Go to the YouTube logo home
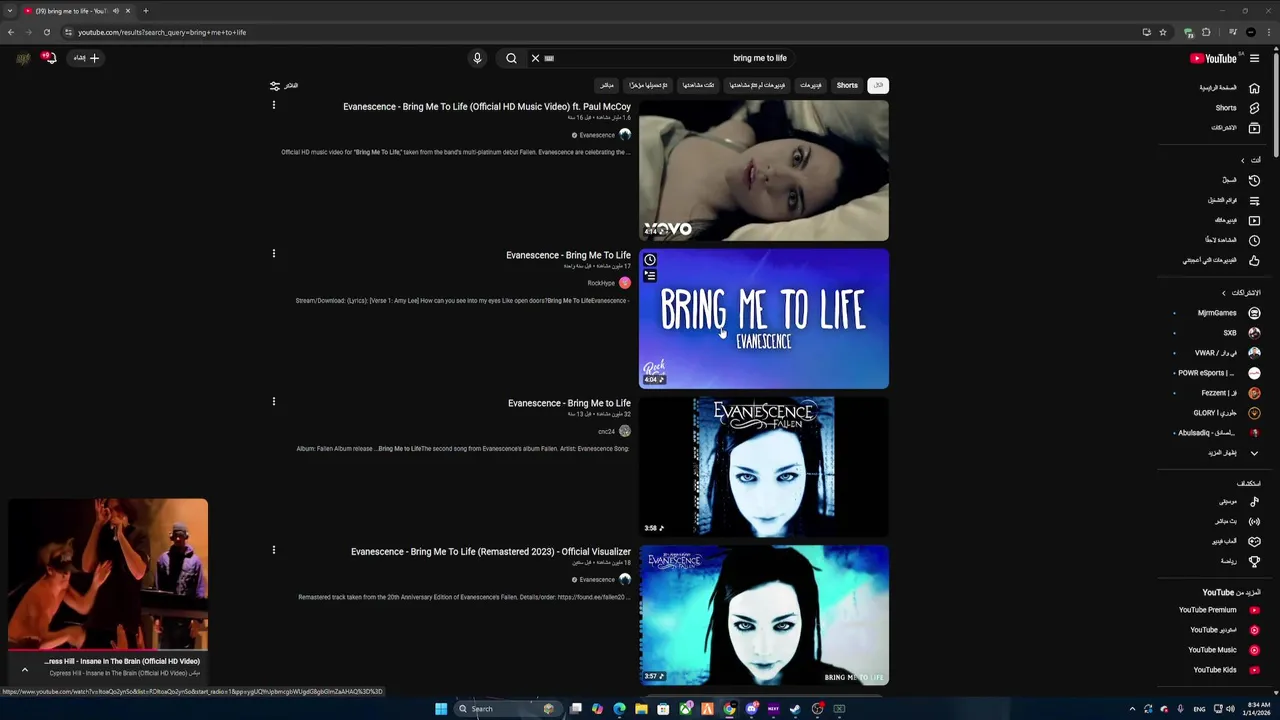 1213,58
